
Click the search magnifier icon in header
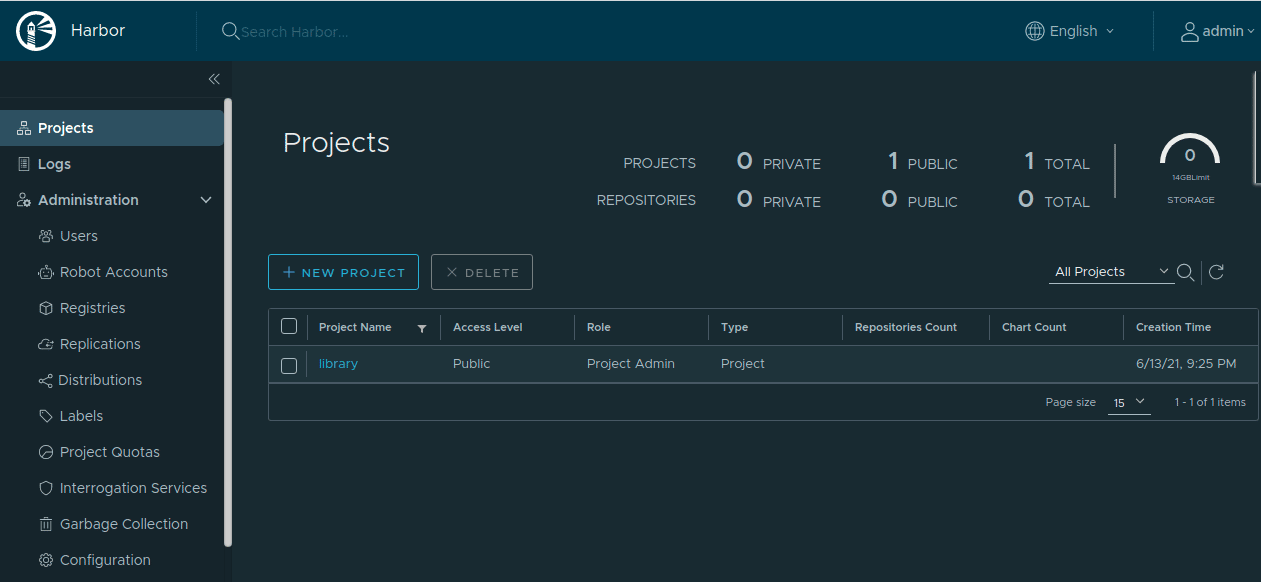coord(230,31)
